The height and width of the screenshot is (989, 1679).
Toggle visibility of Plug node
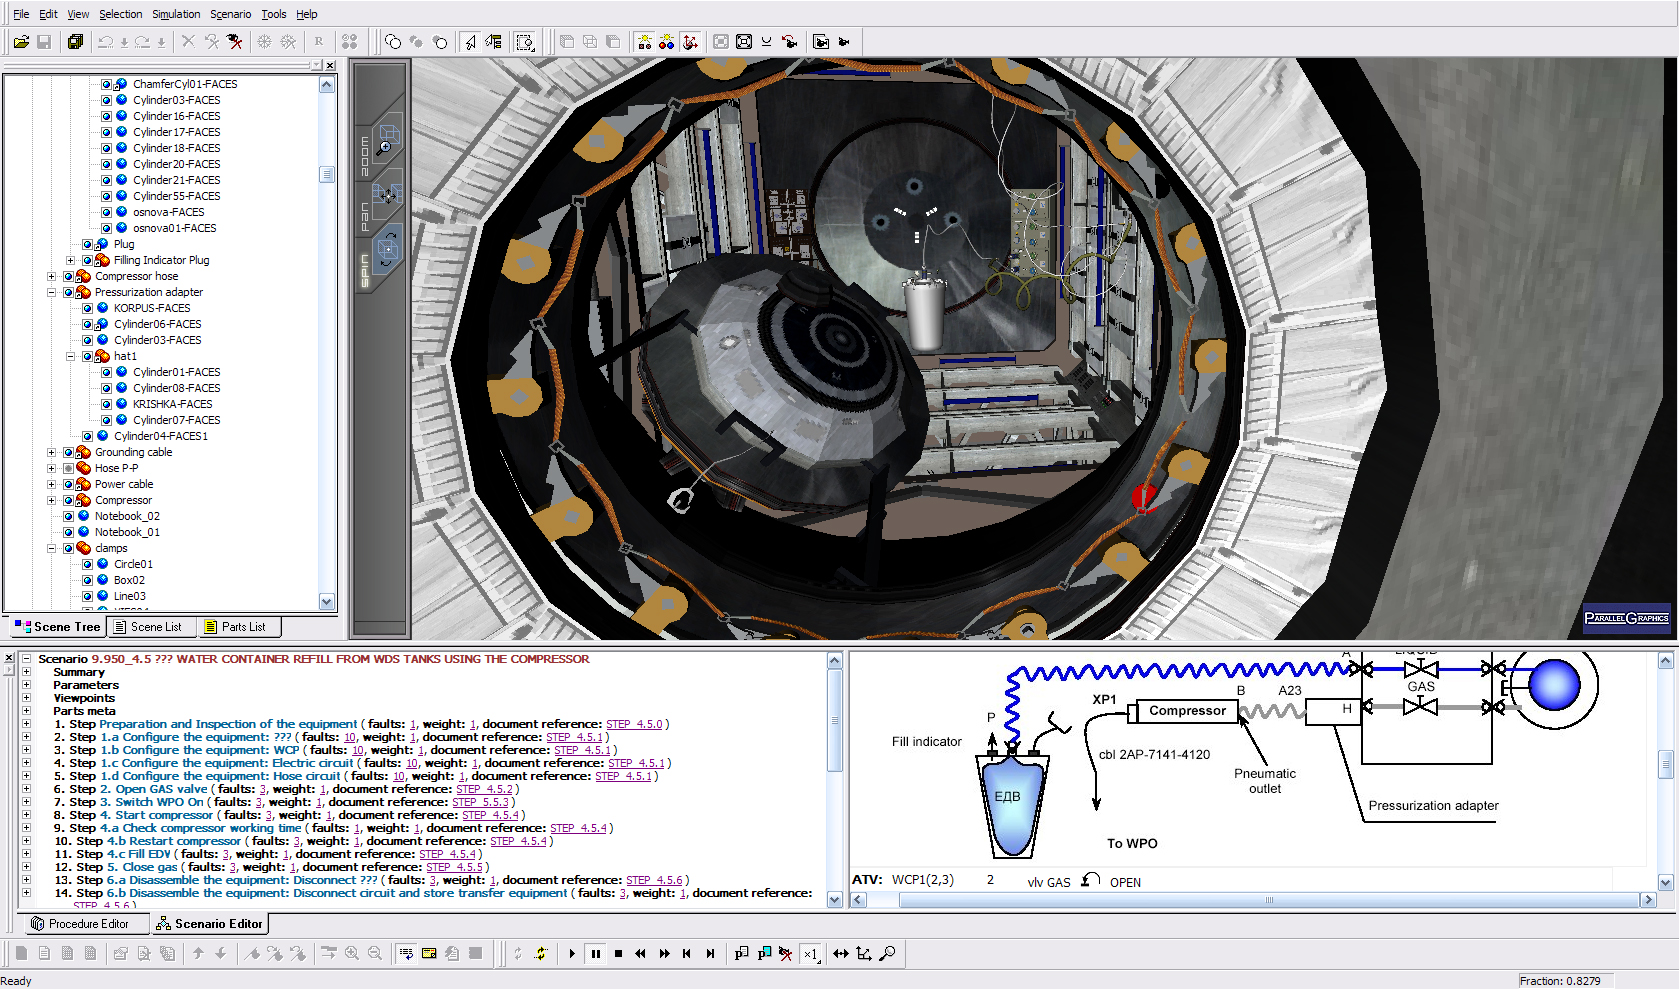(87, 244)
